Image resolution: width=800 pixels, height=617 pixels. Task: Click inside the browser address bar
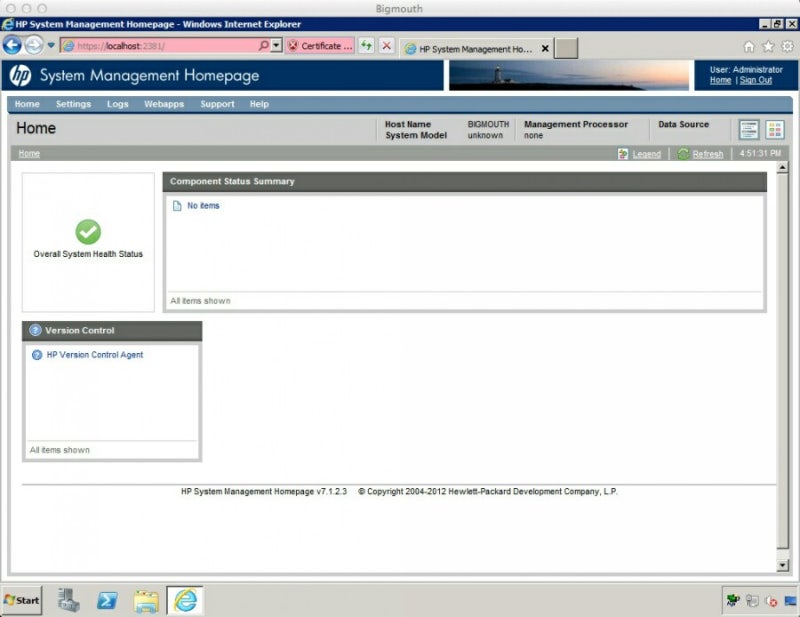coord(160,46)
